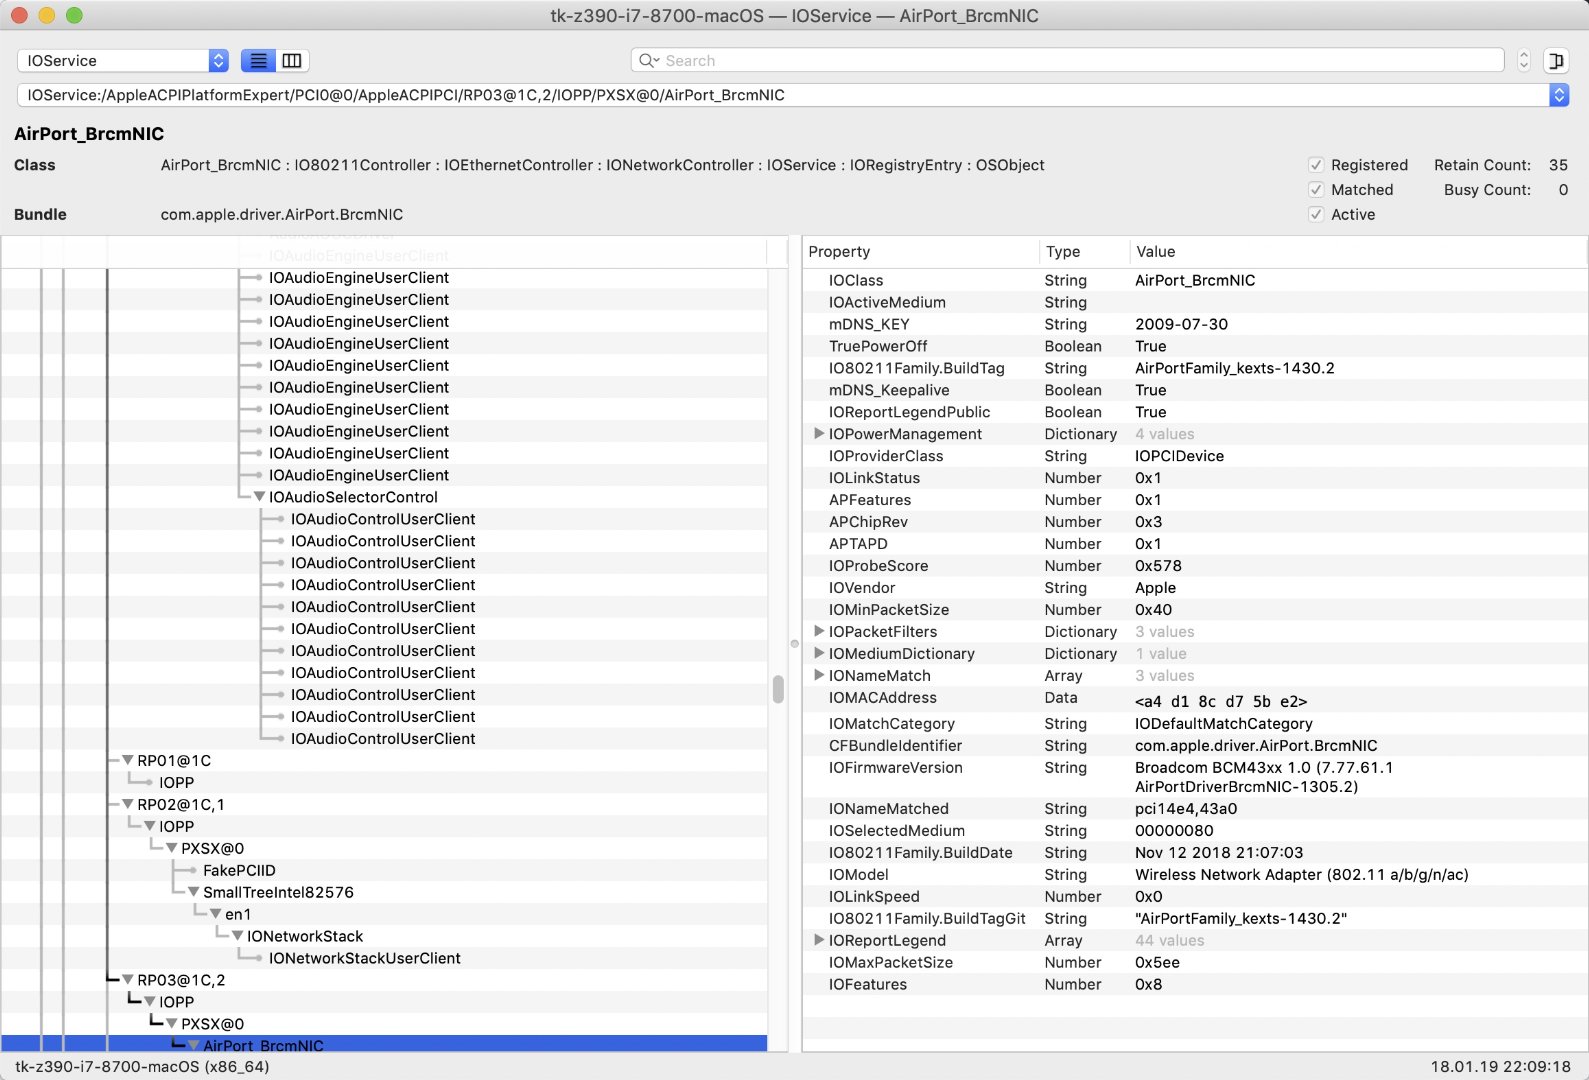Collapse the en1 tree node
This screenshot has height=1080, width=1589.
point(216,915)
